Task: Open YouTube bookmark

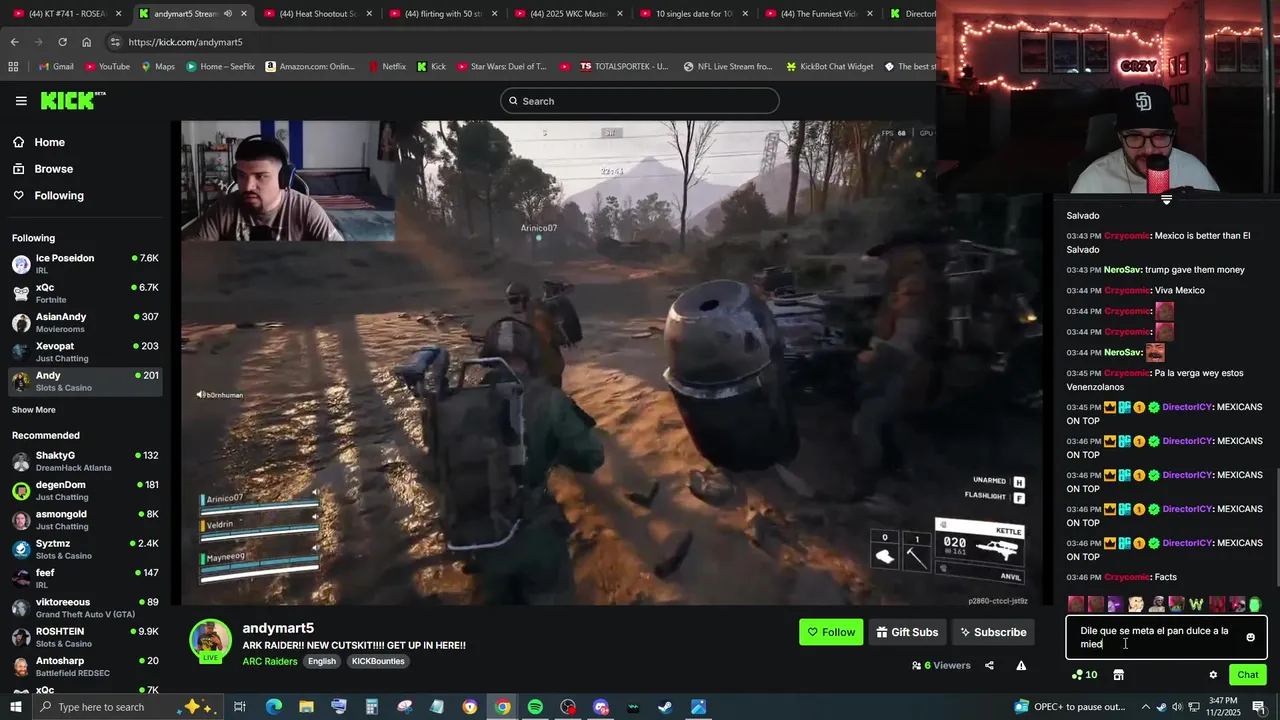Action: [x=107, y=67]
